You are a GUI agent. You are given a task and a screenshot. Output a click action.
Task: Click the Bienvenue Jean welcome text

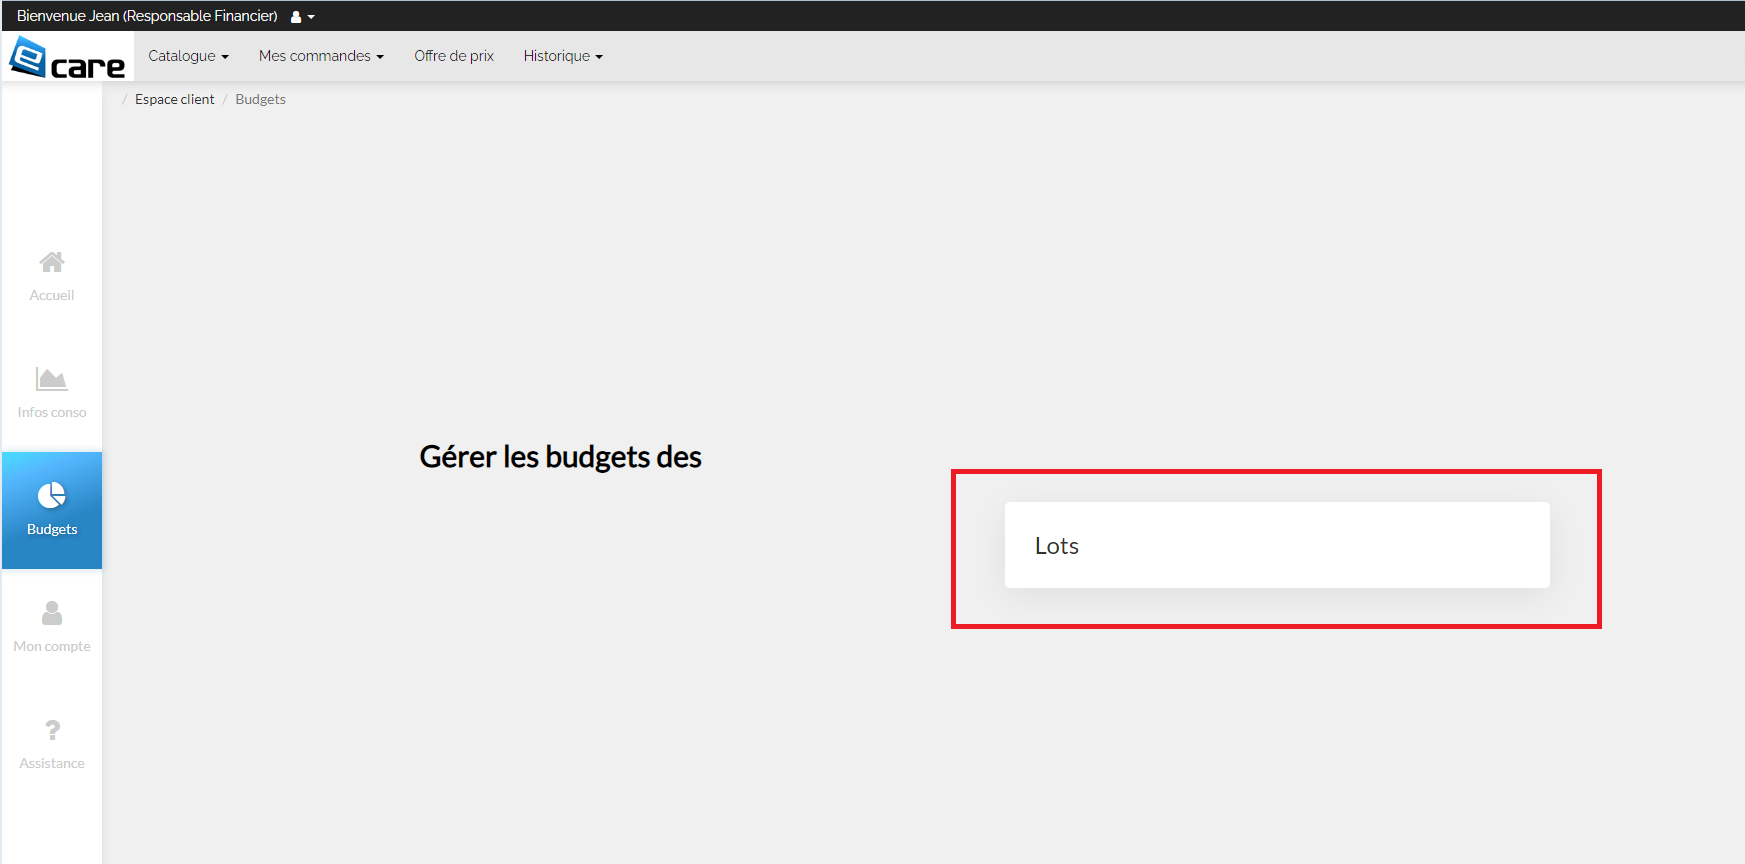(x=147, y=16)
